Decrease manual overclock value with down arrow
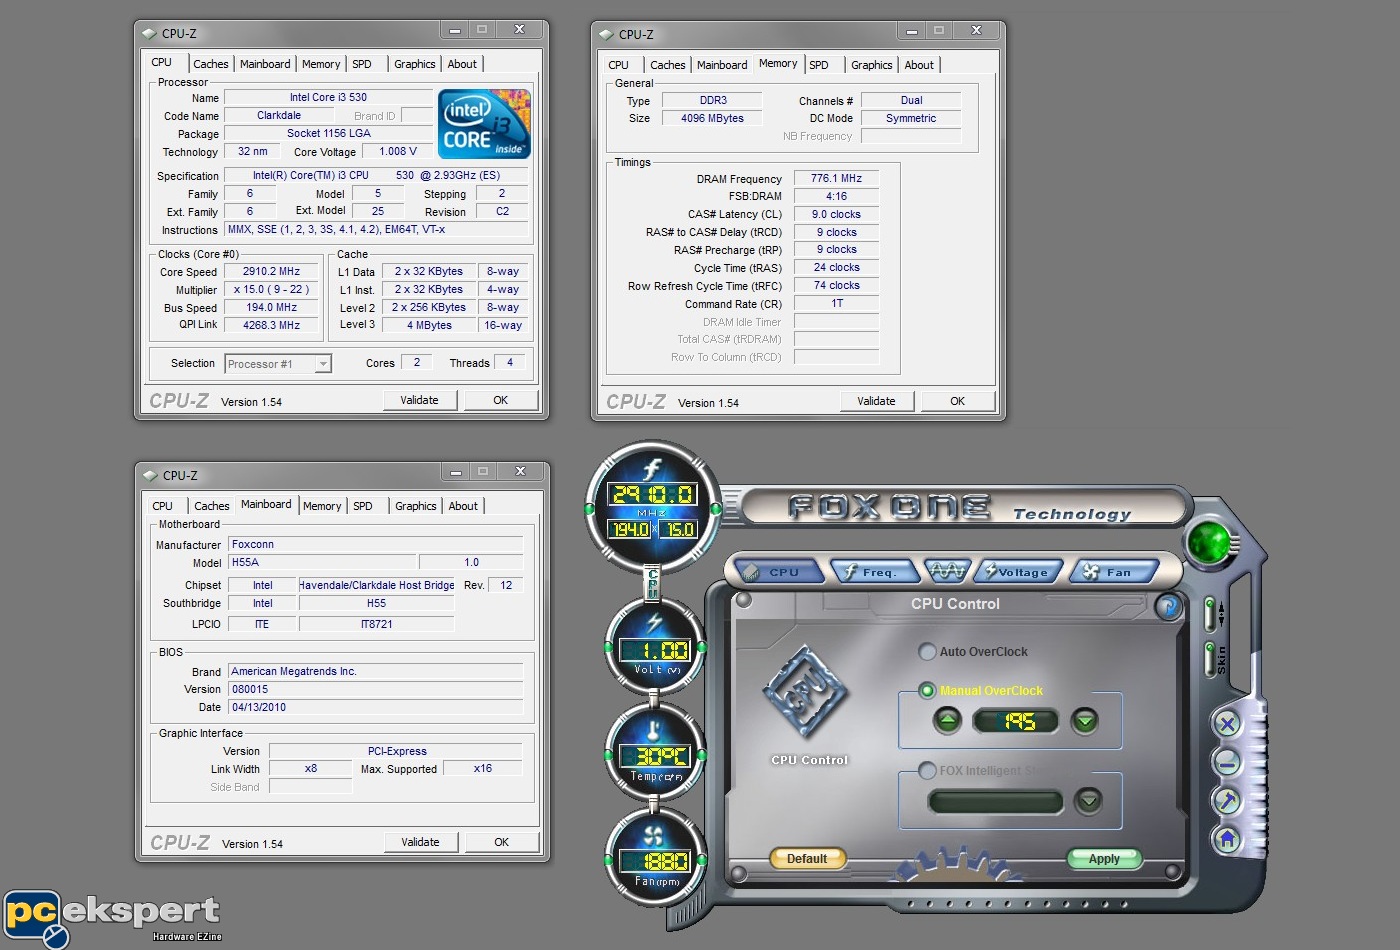 point(1084,720)
